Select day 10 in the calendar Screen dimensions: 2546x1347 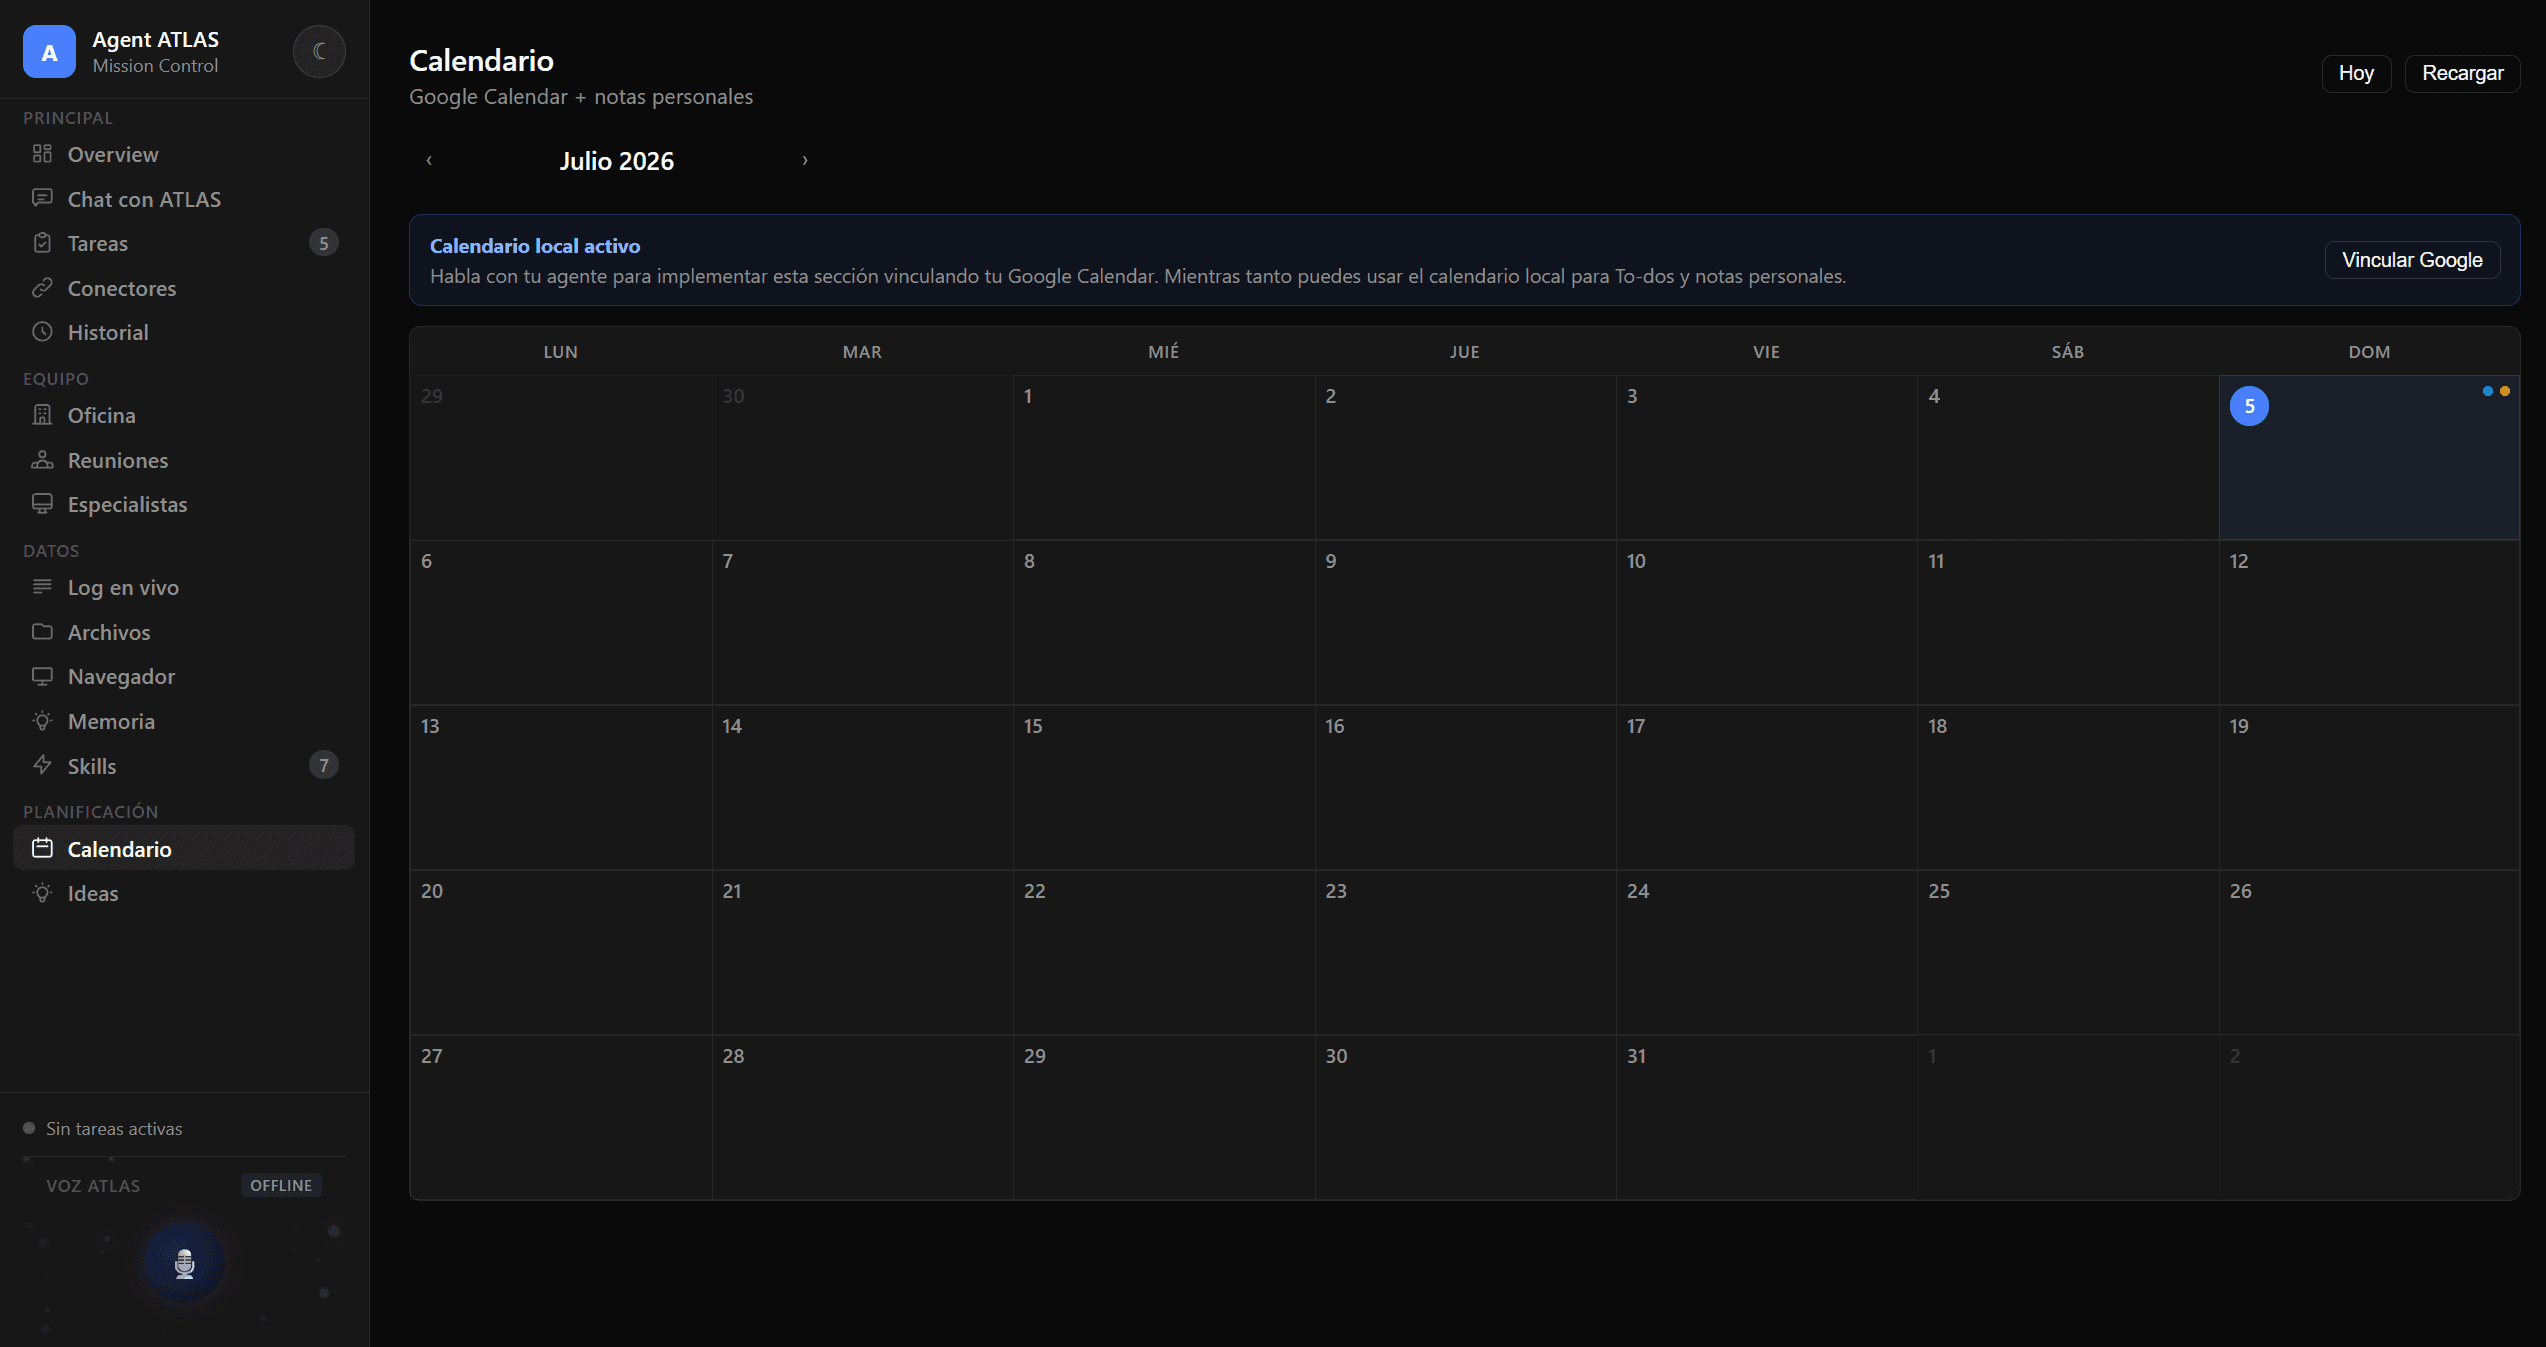point(1766,623)
